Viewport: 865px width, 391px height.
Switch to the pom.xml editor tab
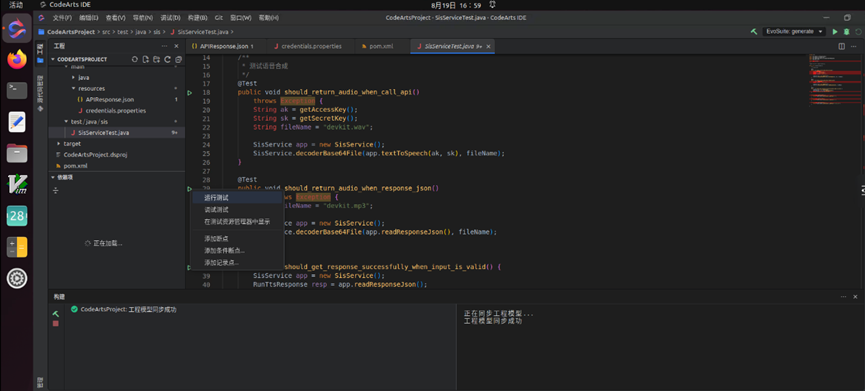(382, 46)
